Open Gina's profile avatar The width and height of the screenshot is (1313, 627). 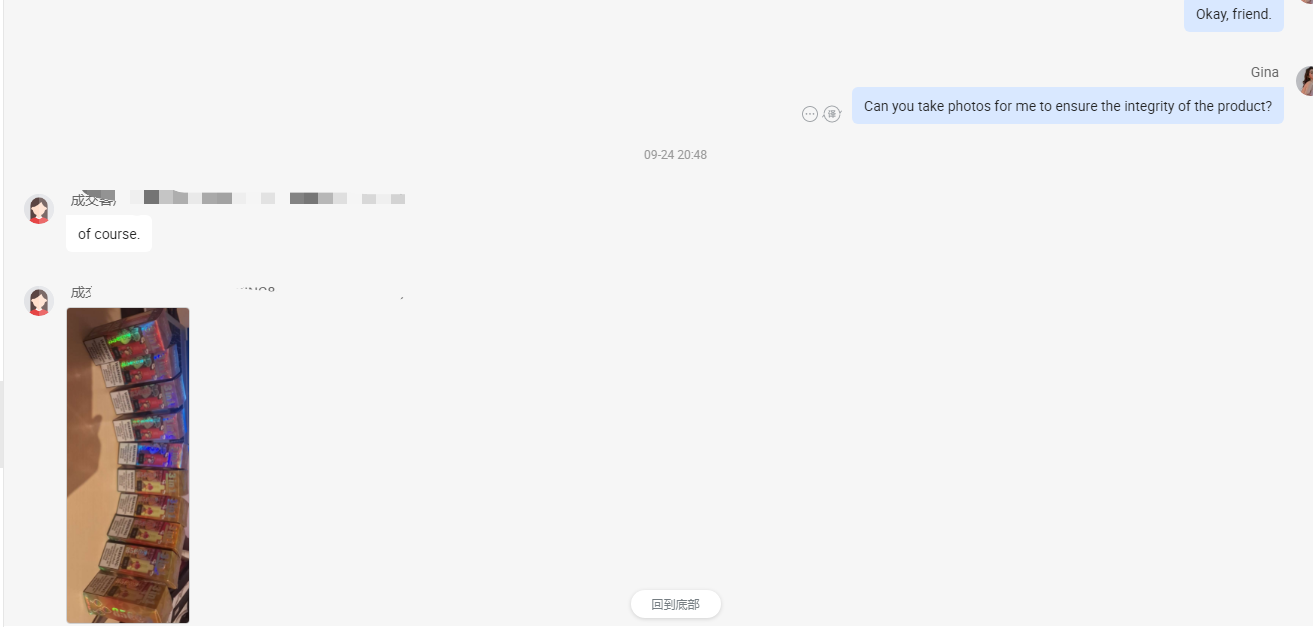pyautogui.click(x=1305, y=81)
